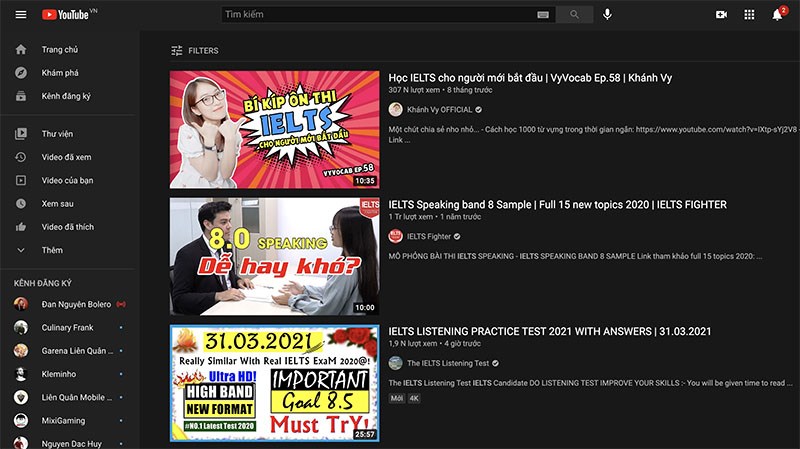This screenshot has height=449, width=800.
Task: Open video title Học IELTS cho người mới bắt đầu
Action: [530, 78]
